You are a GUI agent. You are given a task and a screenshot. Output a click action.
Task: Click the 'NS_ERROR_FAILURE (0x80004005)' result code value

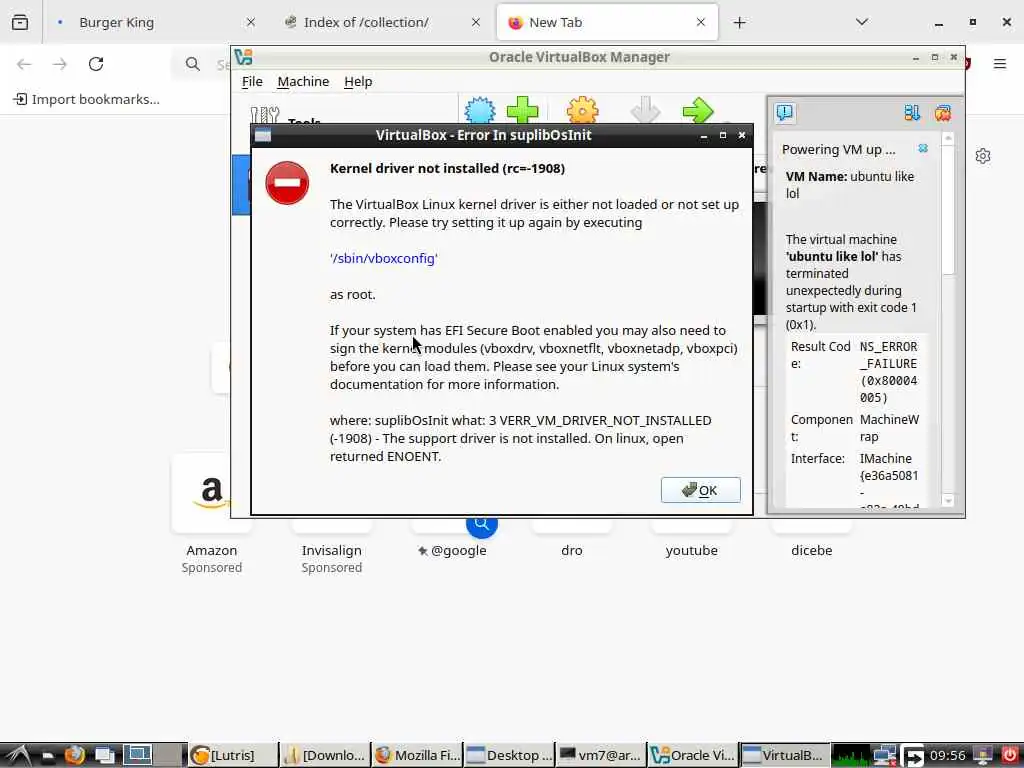coord(889,372)
